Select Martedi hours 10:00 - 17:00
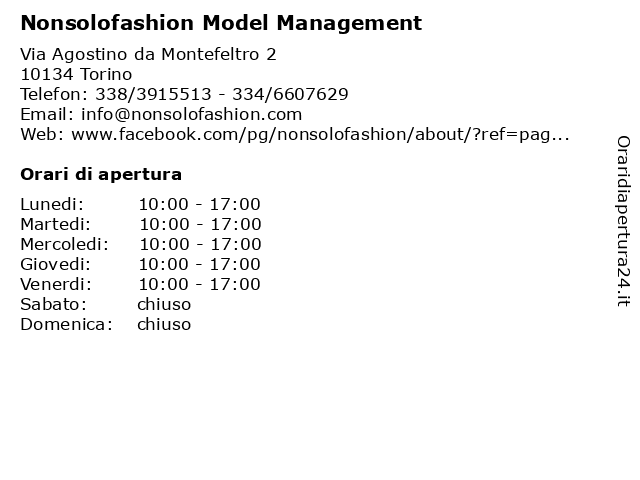Image resolution: width=640 pixels, height=480 pixels. (x=200, y=224)
